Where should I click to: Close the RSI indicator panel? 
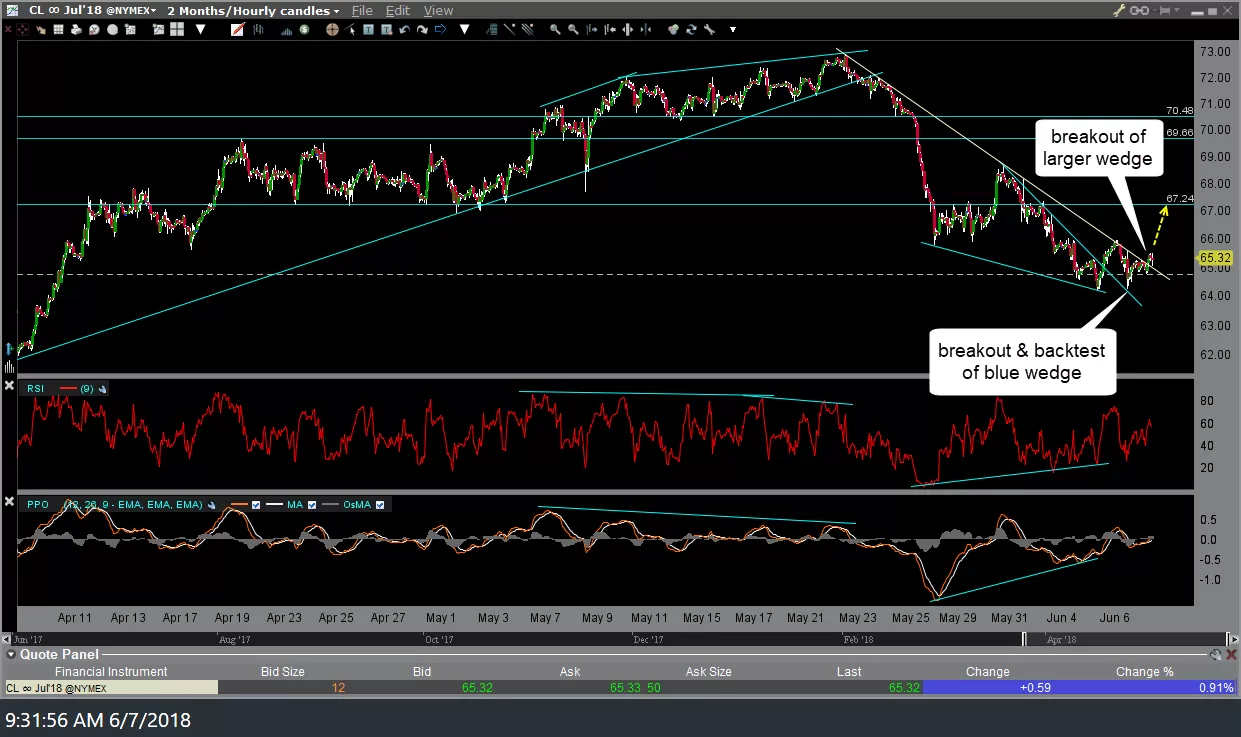point(9,386)
